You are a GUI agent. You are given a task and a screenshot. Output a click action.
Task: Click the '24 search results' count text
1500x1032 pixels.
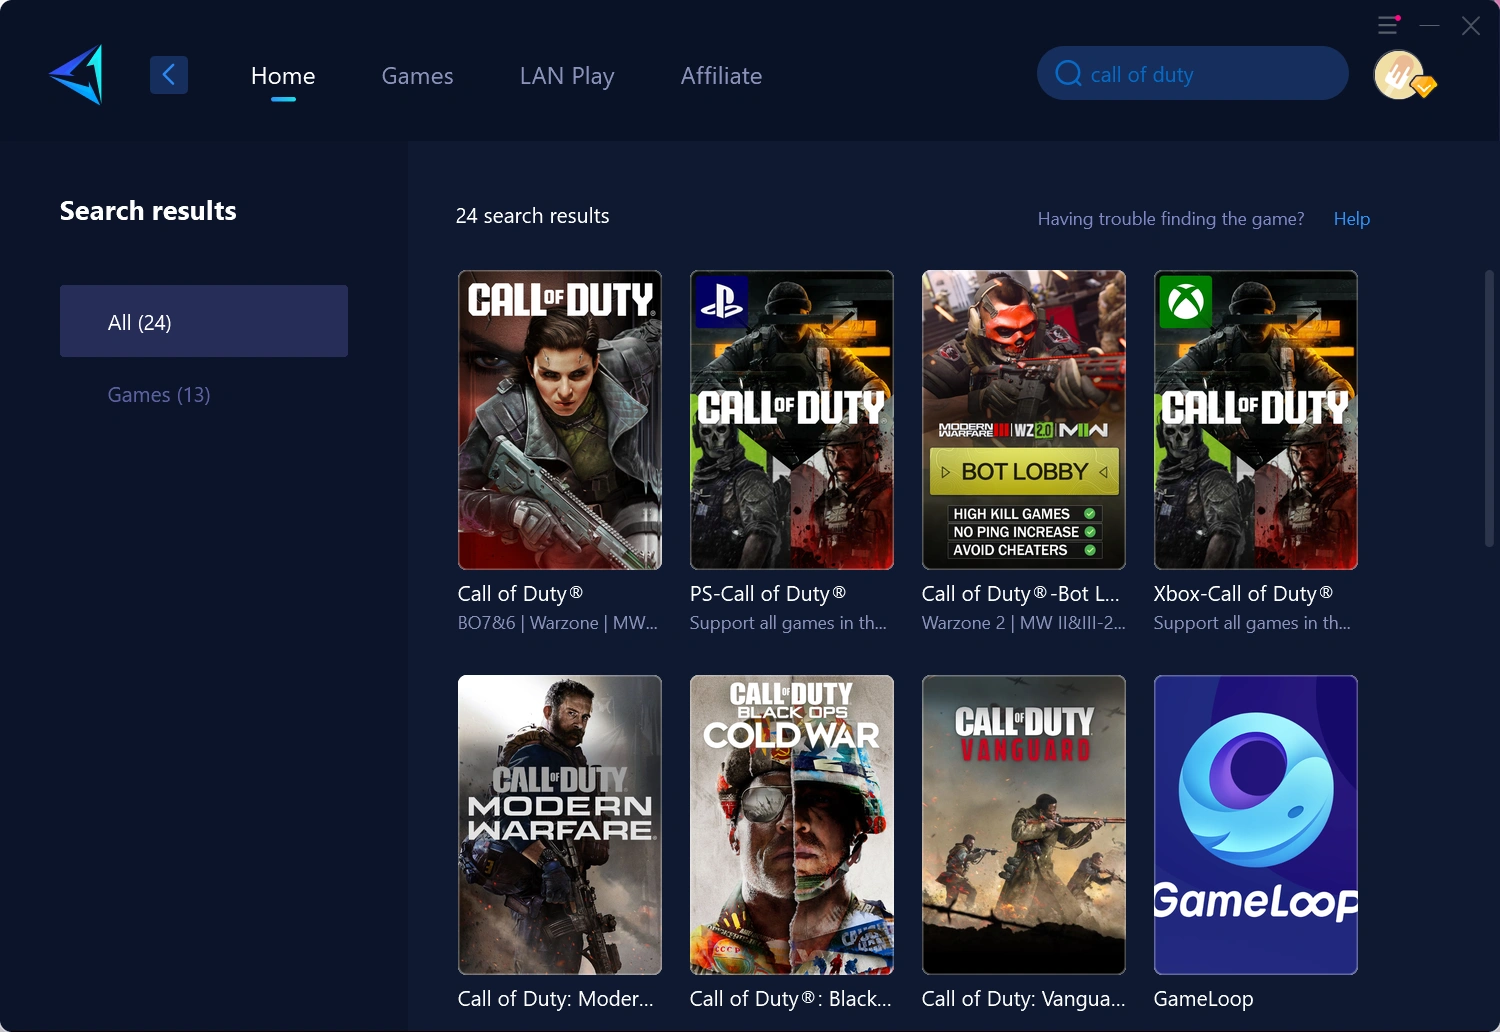(x=533, y=216)
